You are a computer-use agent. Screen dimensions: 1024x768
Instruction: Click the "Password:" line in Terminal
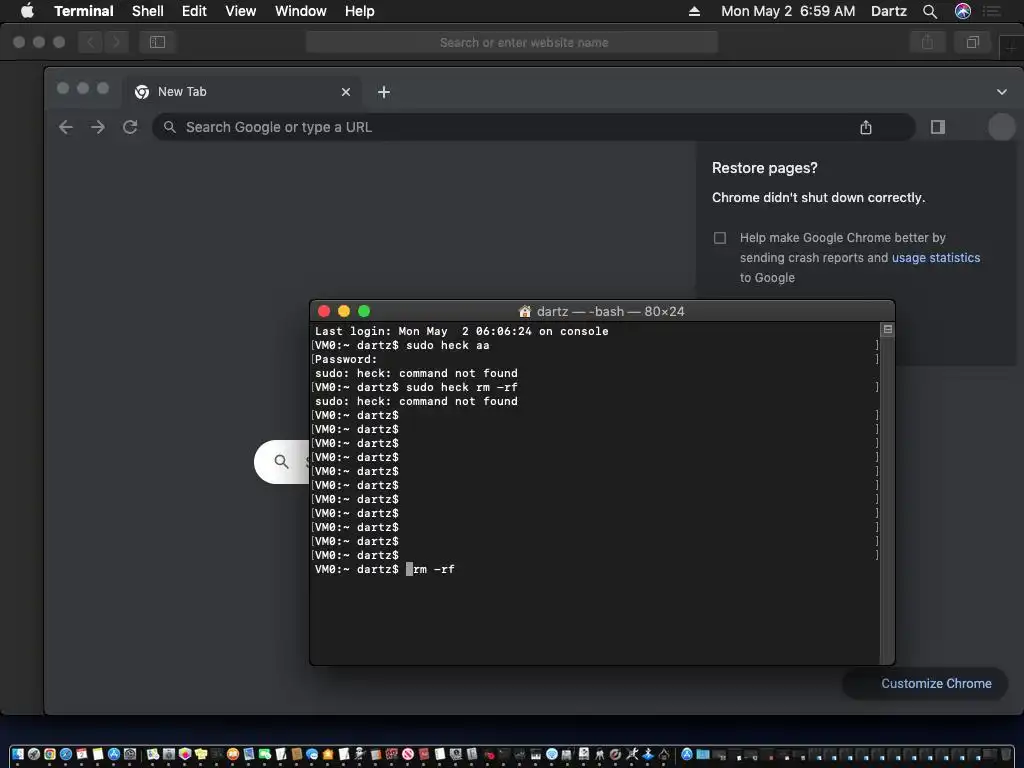pos(345,359)
